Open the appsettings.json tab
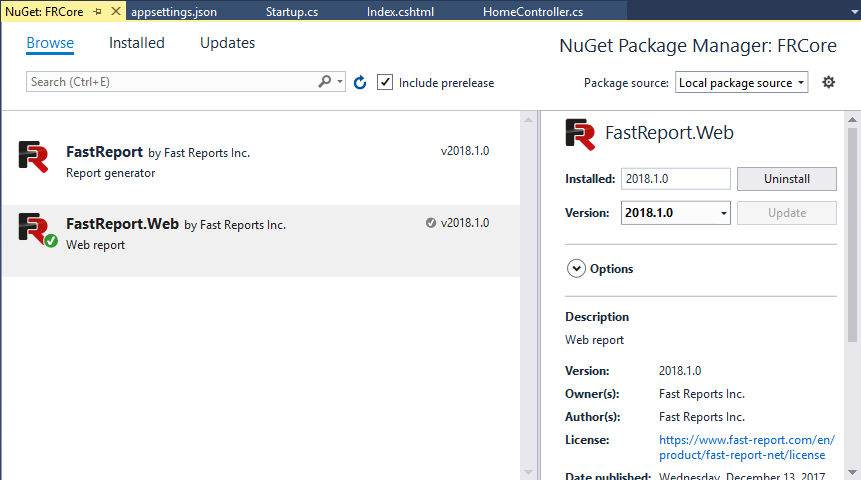This screenshot has height=480, width=861. (174, 12)
